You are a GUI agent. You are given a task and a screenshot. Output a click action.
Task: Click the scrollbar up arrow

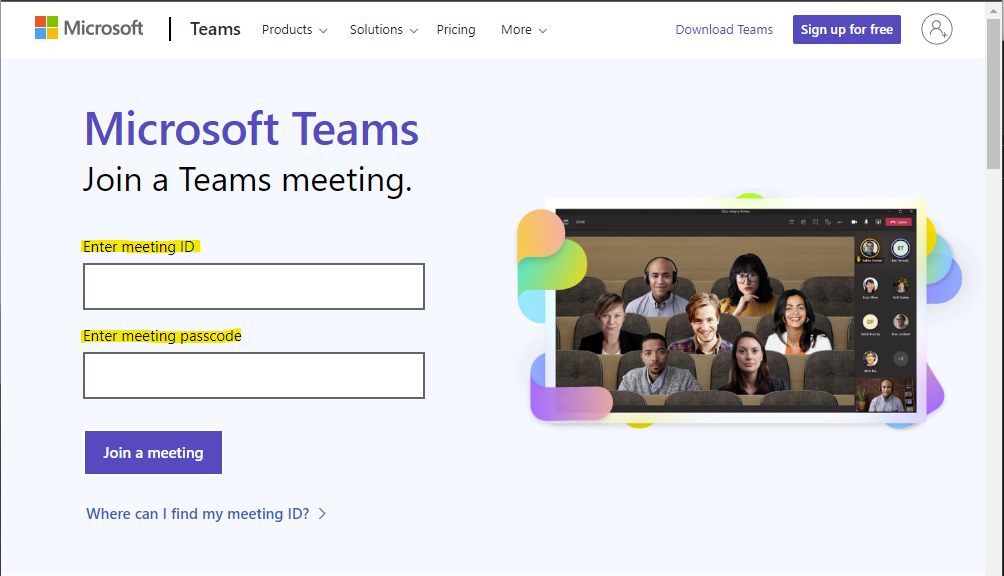click(x=993, y=10)
